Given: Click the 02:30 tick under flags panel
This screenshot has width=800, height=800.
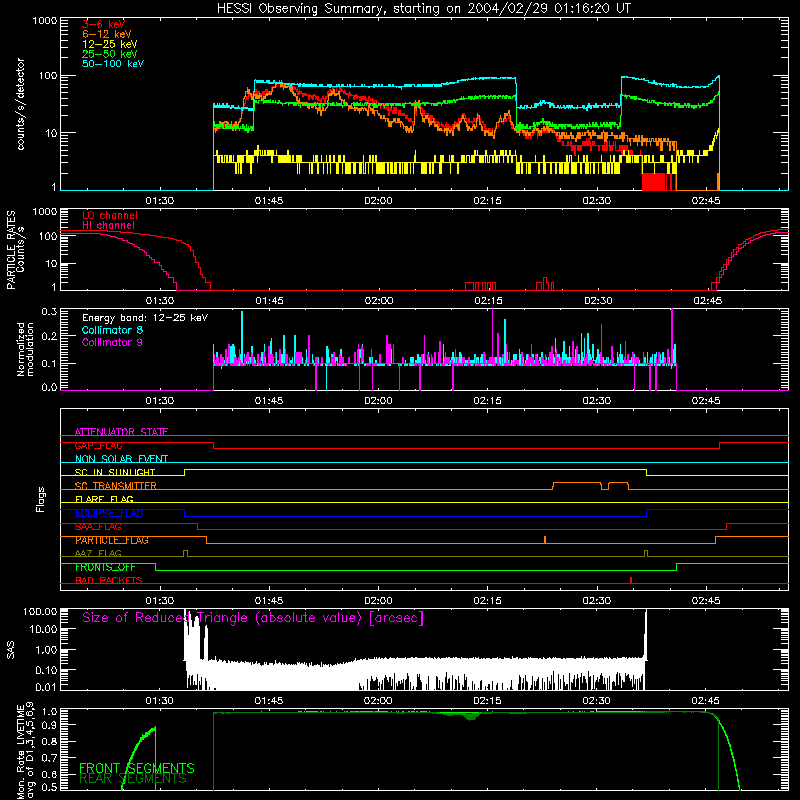Looking at the screenshot, I should (x=596, y=601).
